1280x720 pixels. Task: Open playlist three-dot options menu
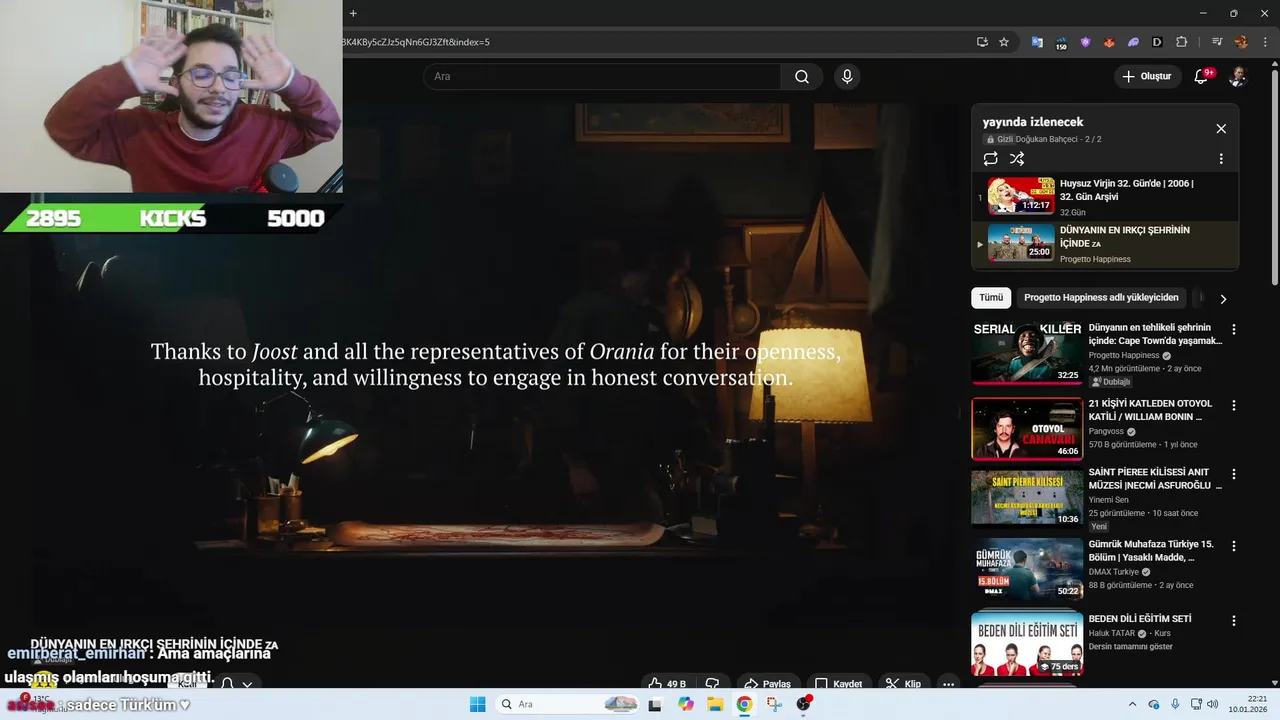[x=1221, y=159]
